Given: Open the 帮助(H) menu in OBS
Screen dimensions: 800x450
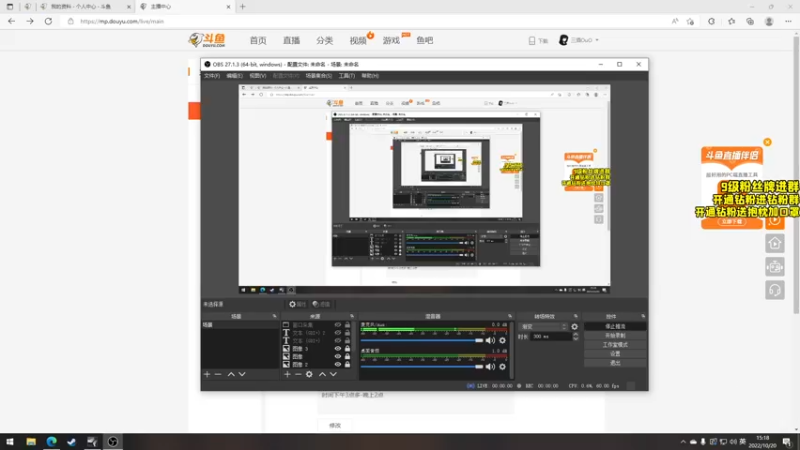Looking at the screenshot, I should pyautogui.click(x=370, y=76).
